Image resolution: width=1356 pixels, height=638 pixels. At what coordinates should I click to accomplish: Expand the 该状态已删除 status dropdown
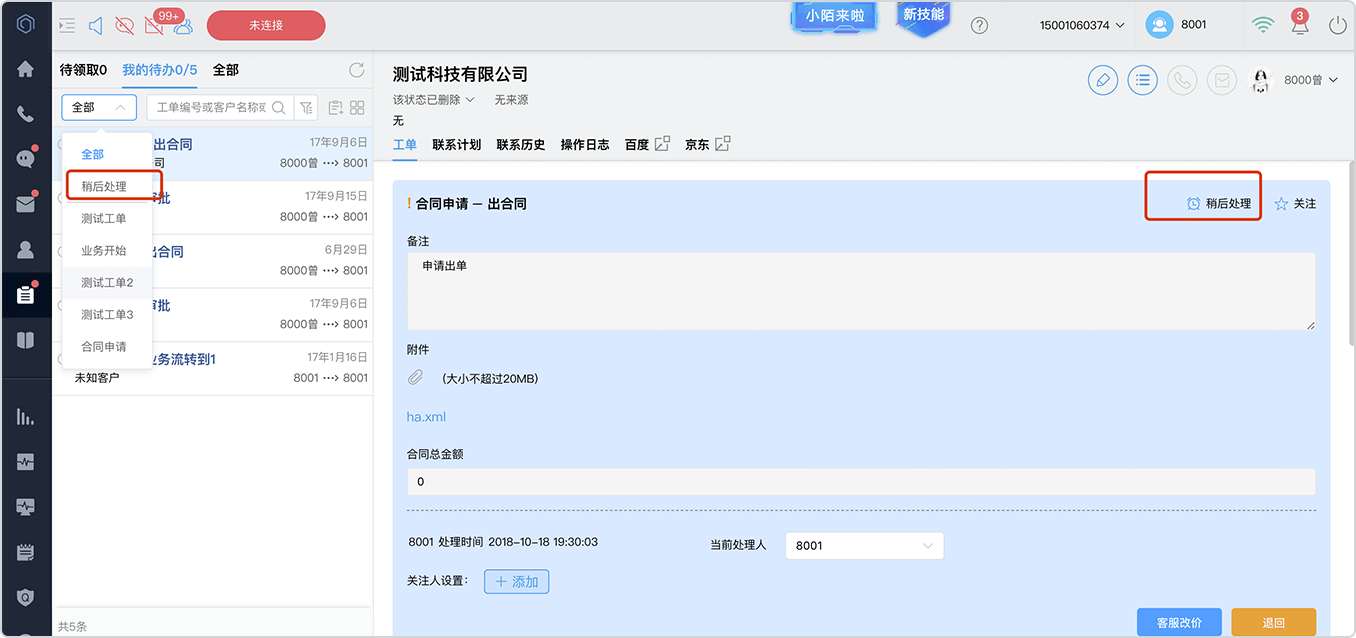(434, 100)
